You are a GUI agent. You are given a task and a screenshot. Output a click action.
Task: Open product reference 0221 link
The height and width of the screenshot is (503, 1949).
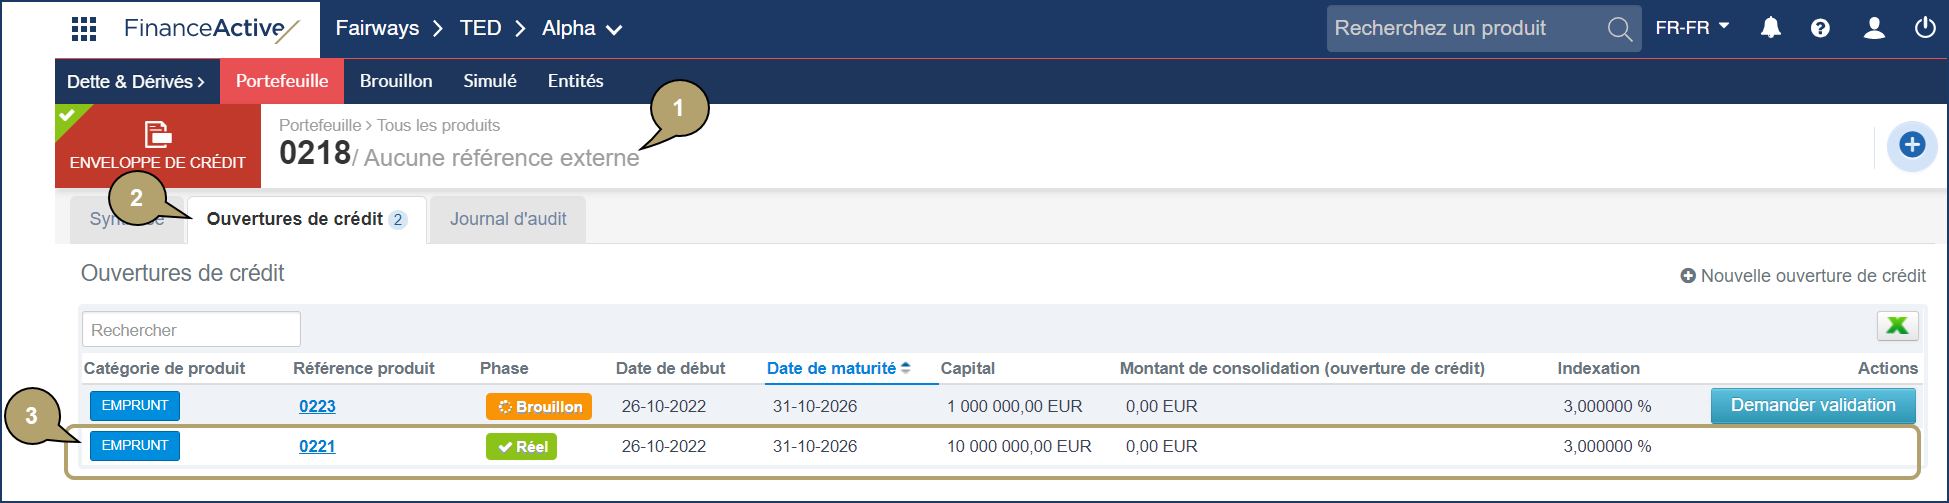[317, 446]
